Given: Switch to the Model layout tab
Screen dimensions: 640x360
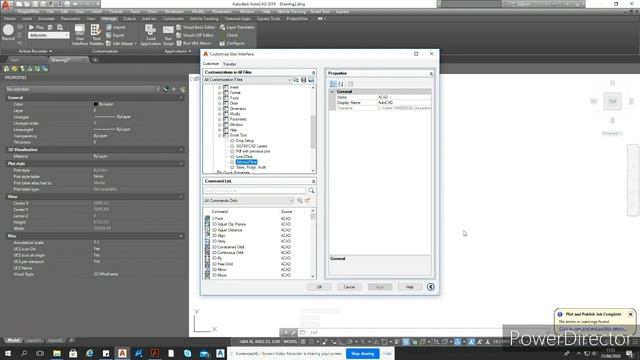Looking at the screenshot, I should pos(13,340).
